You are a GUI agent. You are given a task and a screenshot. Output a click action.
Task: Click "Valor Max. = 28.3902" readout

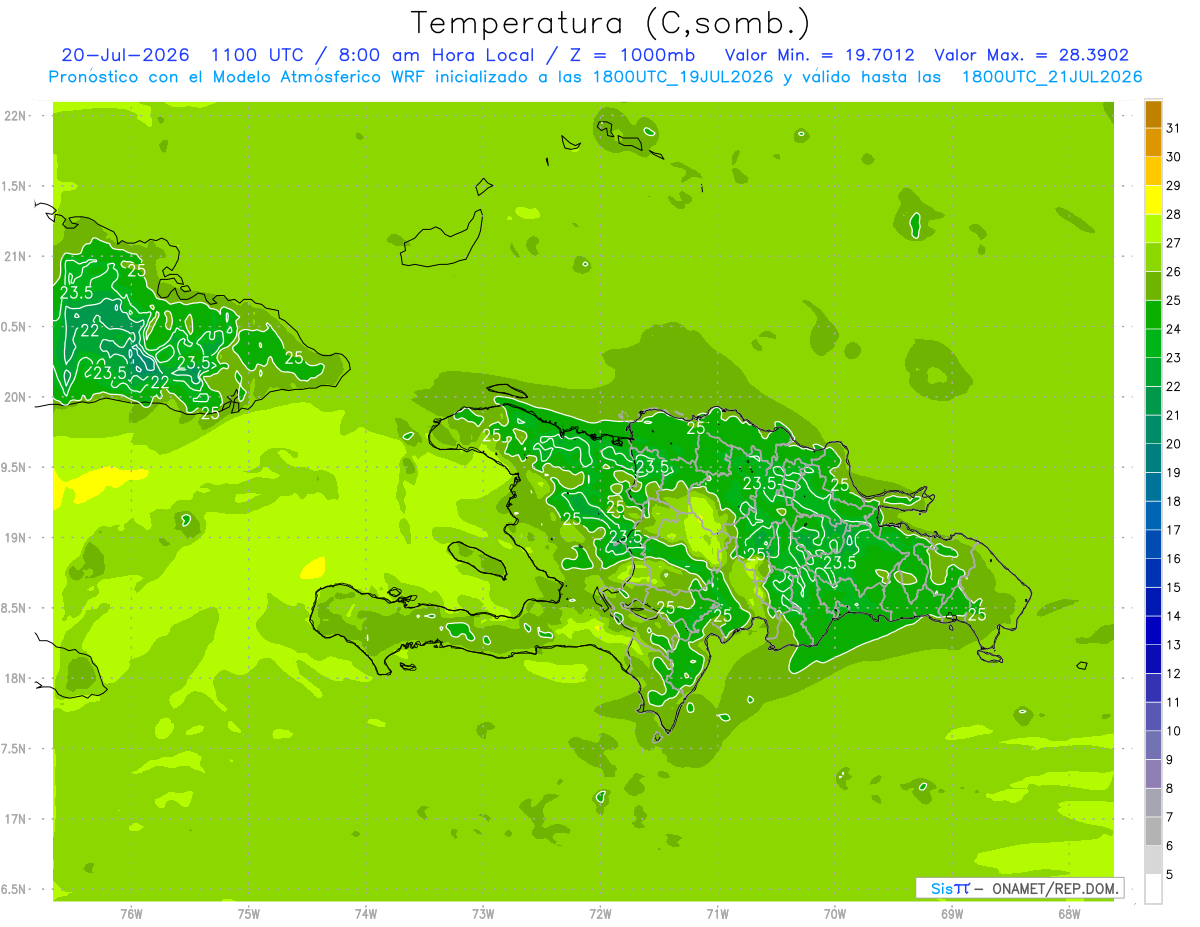pyautogui.click(x=1031, y=55)
